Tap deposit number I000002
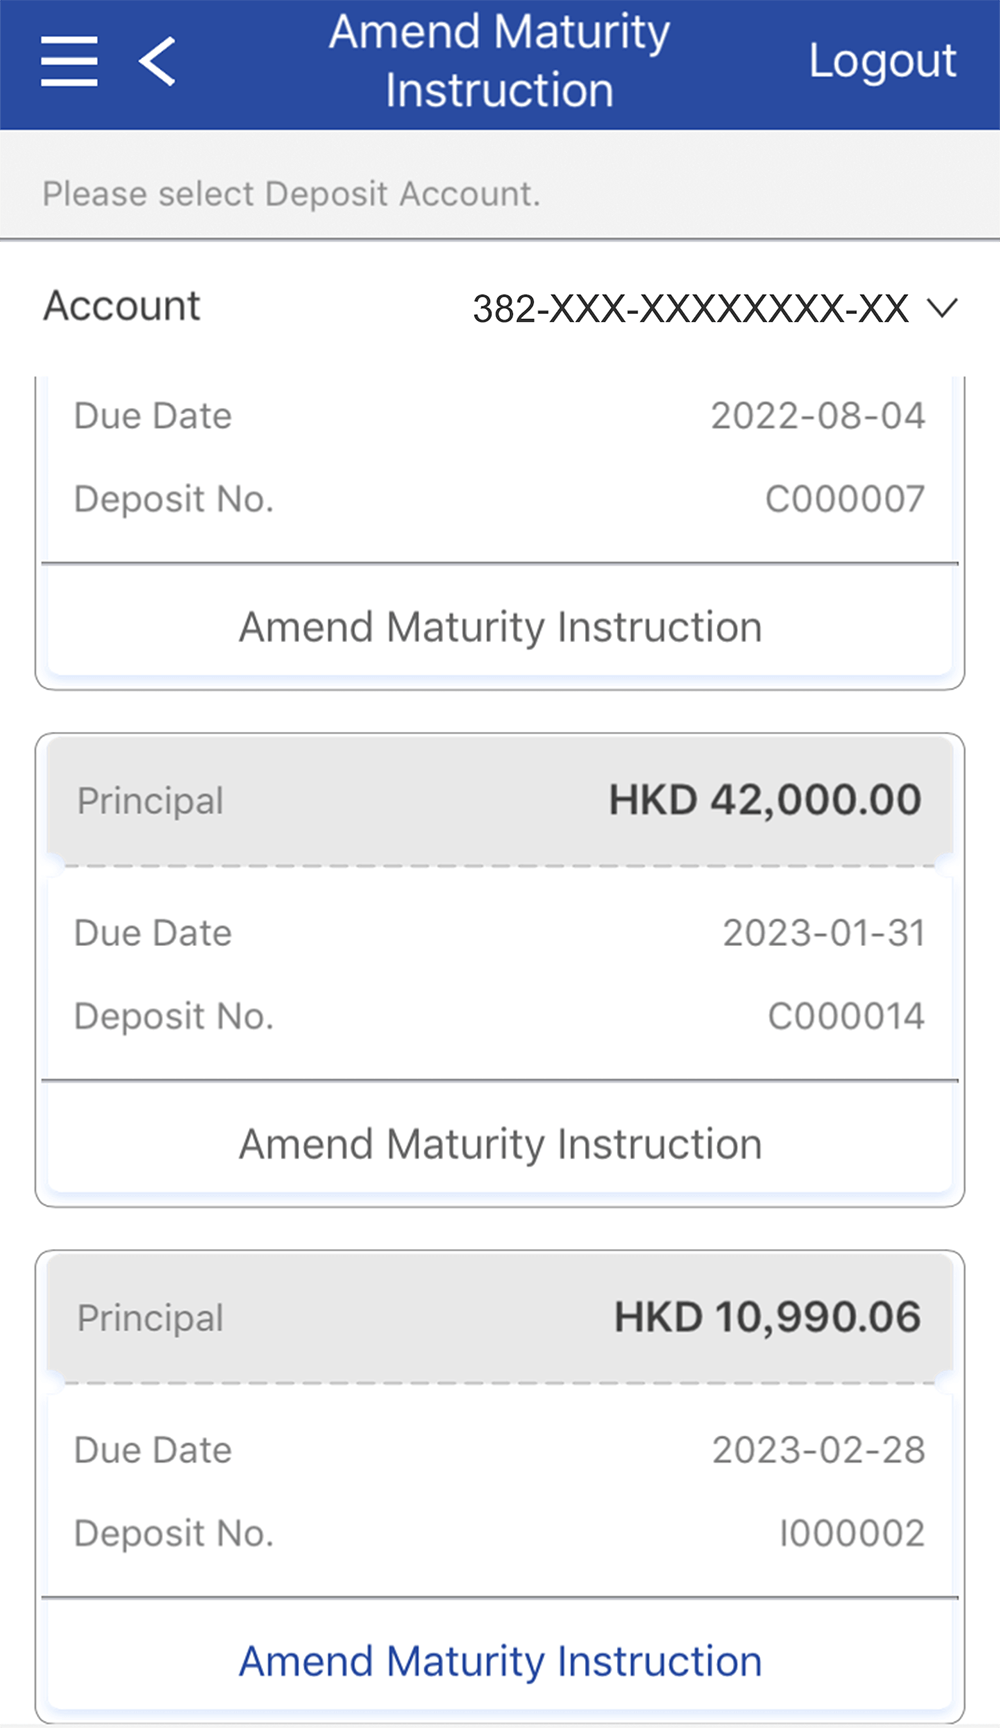This screenshot has height=1728, width=1000. click(x=852, y=1533)
